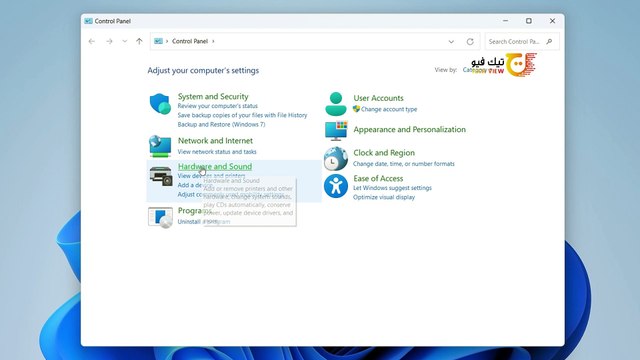Click the search magnifier icon
The height and width of the screenshot is (360, 640).
tap(549, 42)
